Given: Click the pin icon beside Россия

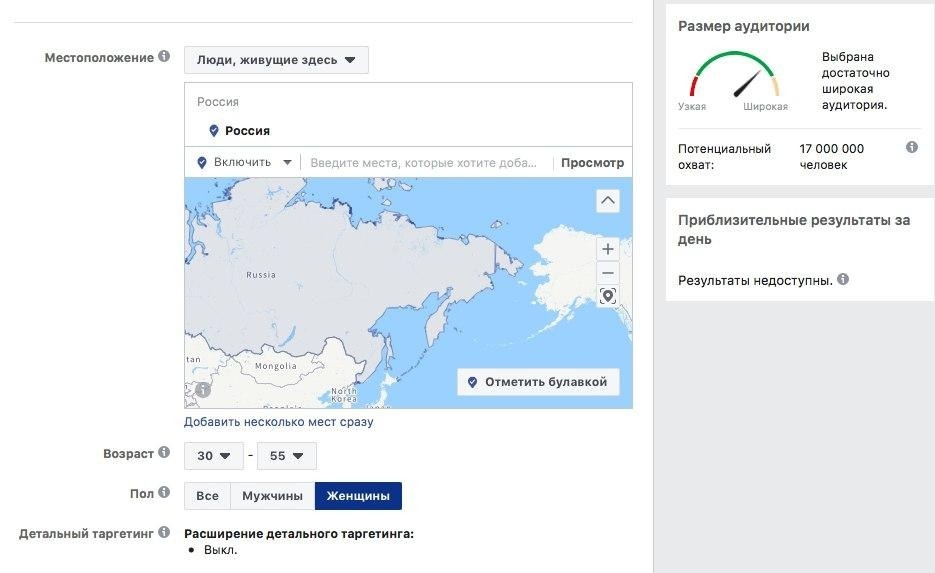Looking at the screenshot, I should [x=213, y=131].
